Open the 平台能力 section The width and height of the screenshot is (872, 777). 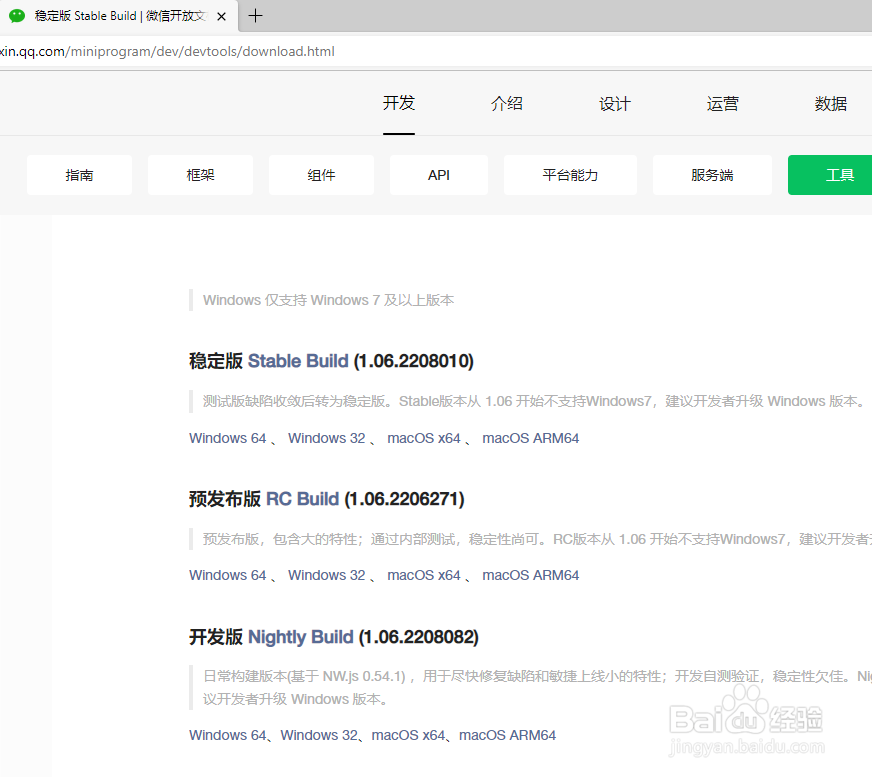(571, 175)
